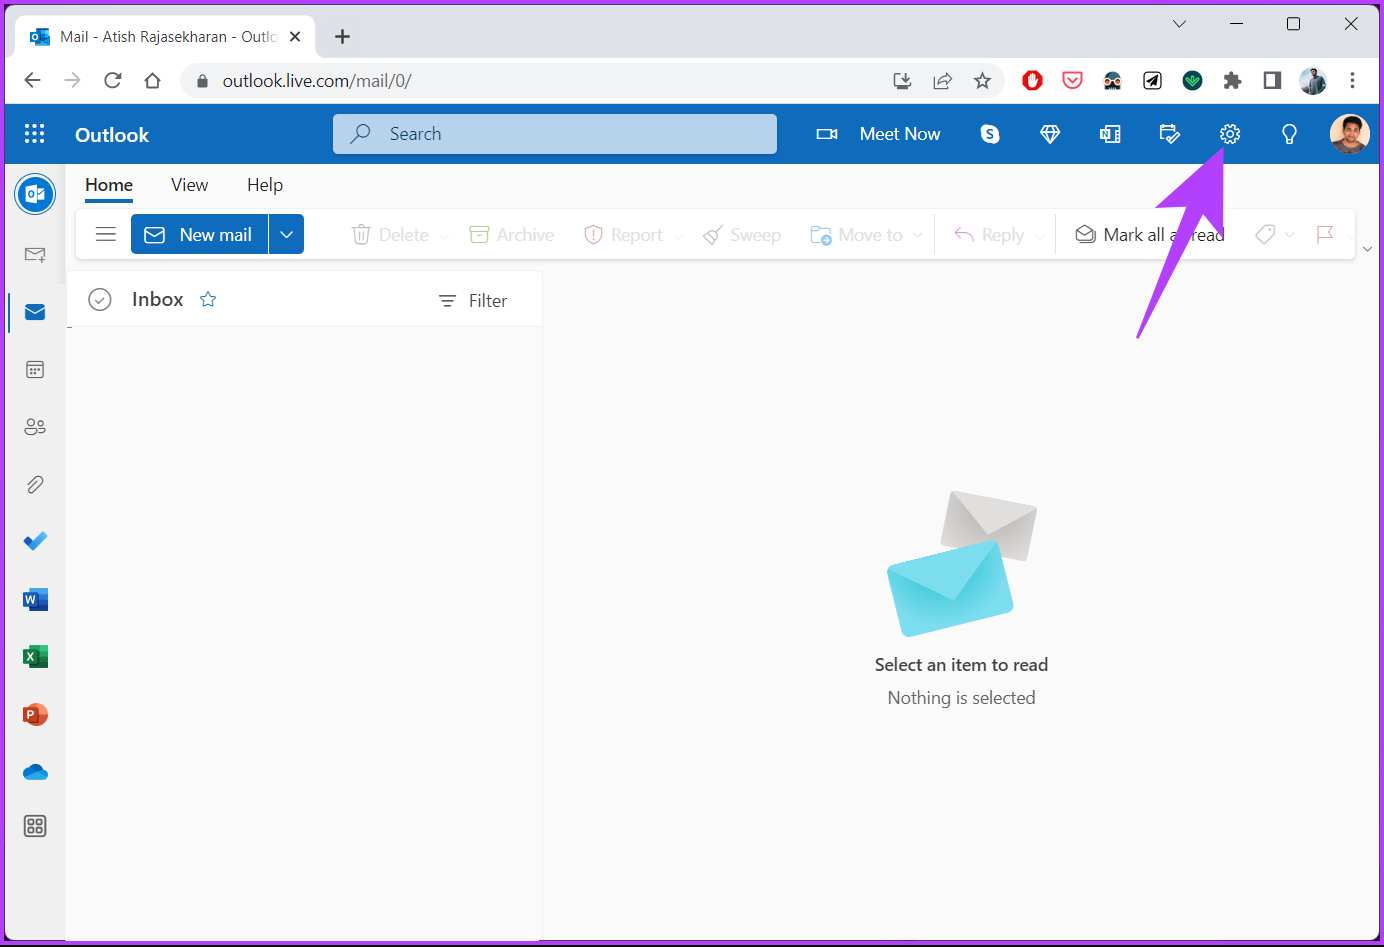Image resolution: width=1384 pixels, height=947 pixels.
Task: Click the Premium diamond icon
Action: click(x=1050, y=134)
